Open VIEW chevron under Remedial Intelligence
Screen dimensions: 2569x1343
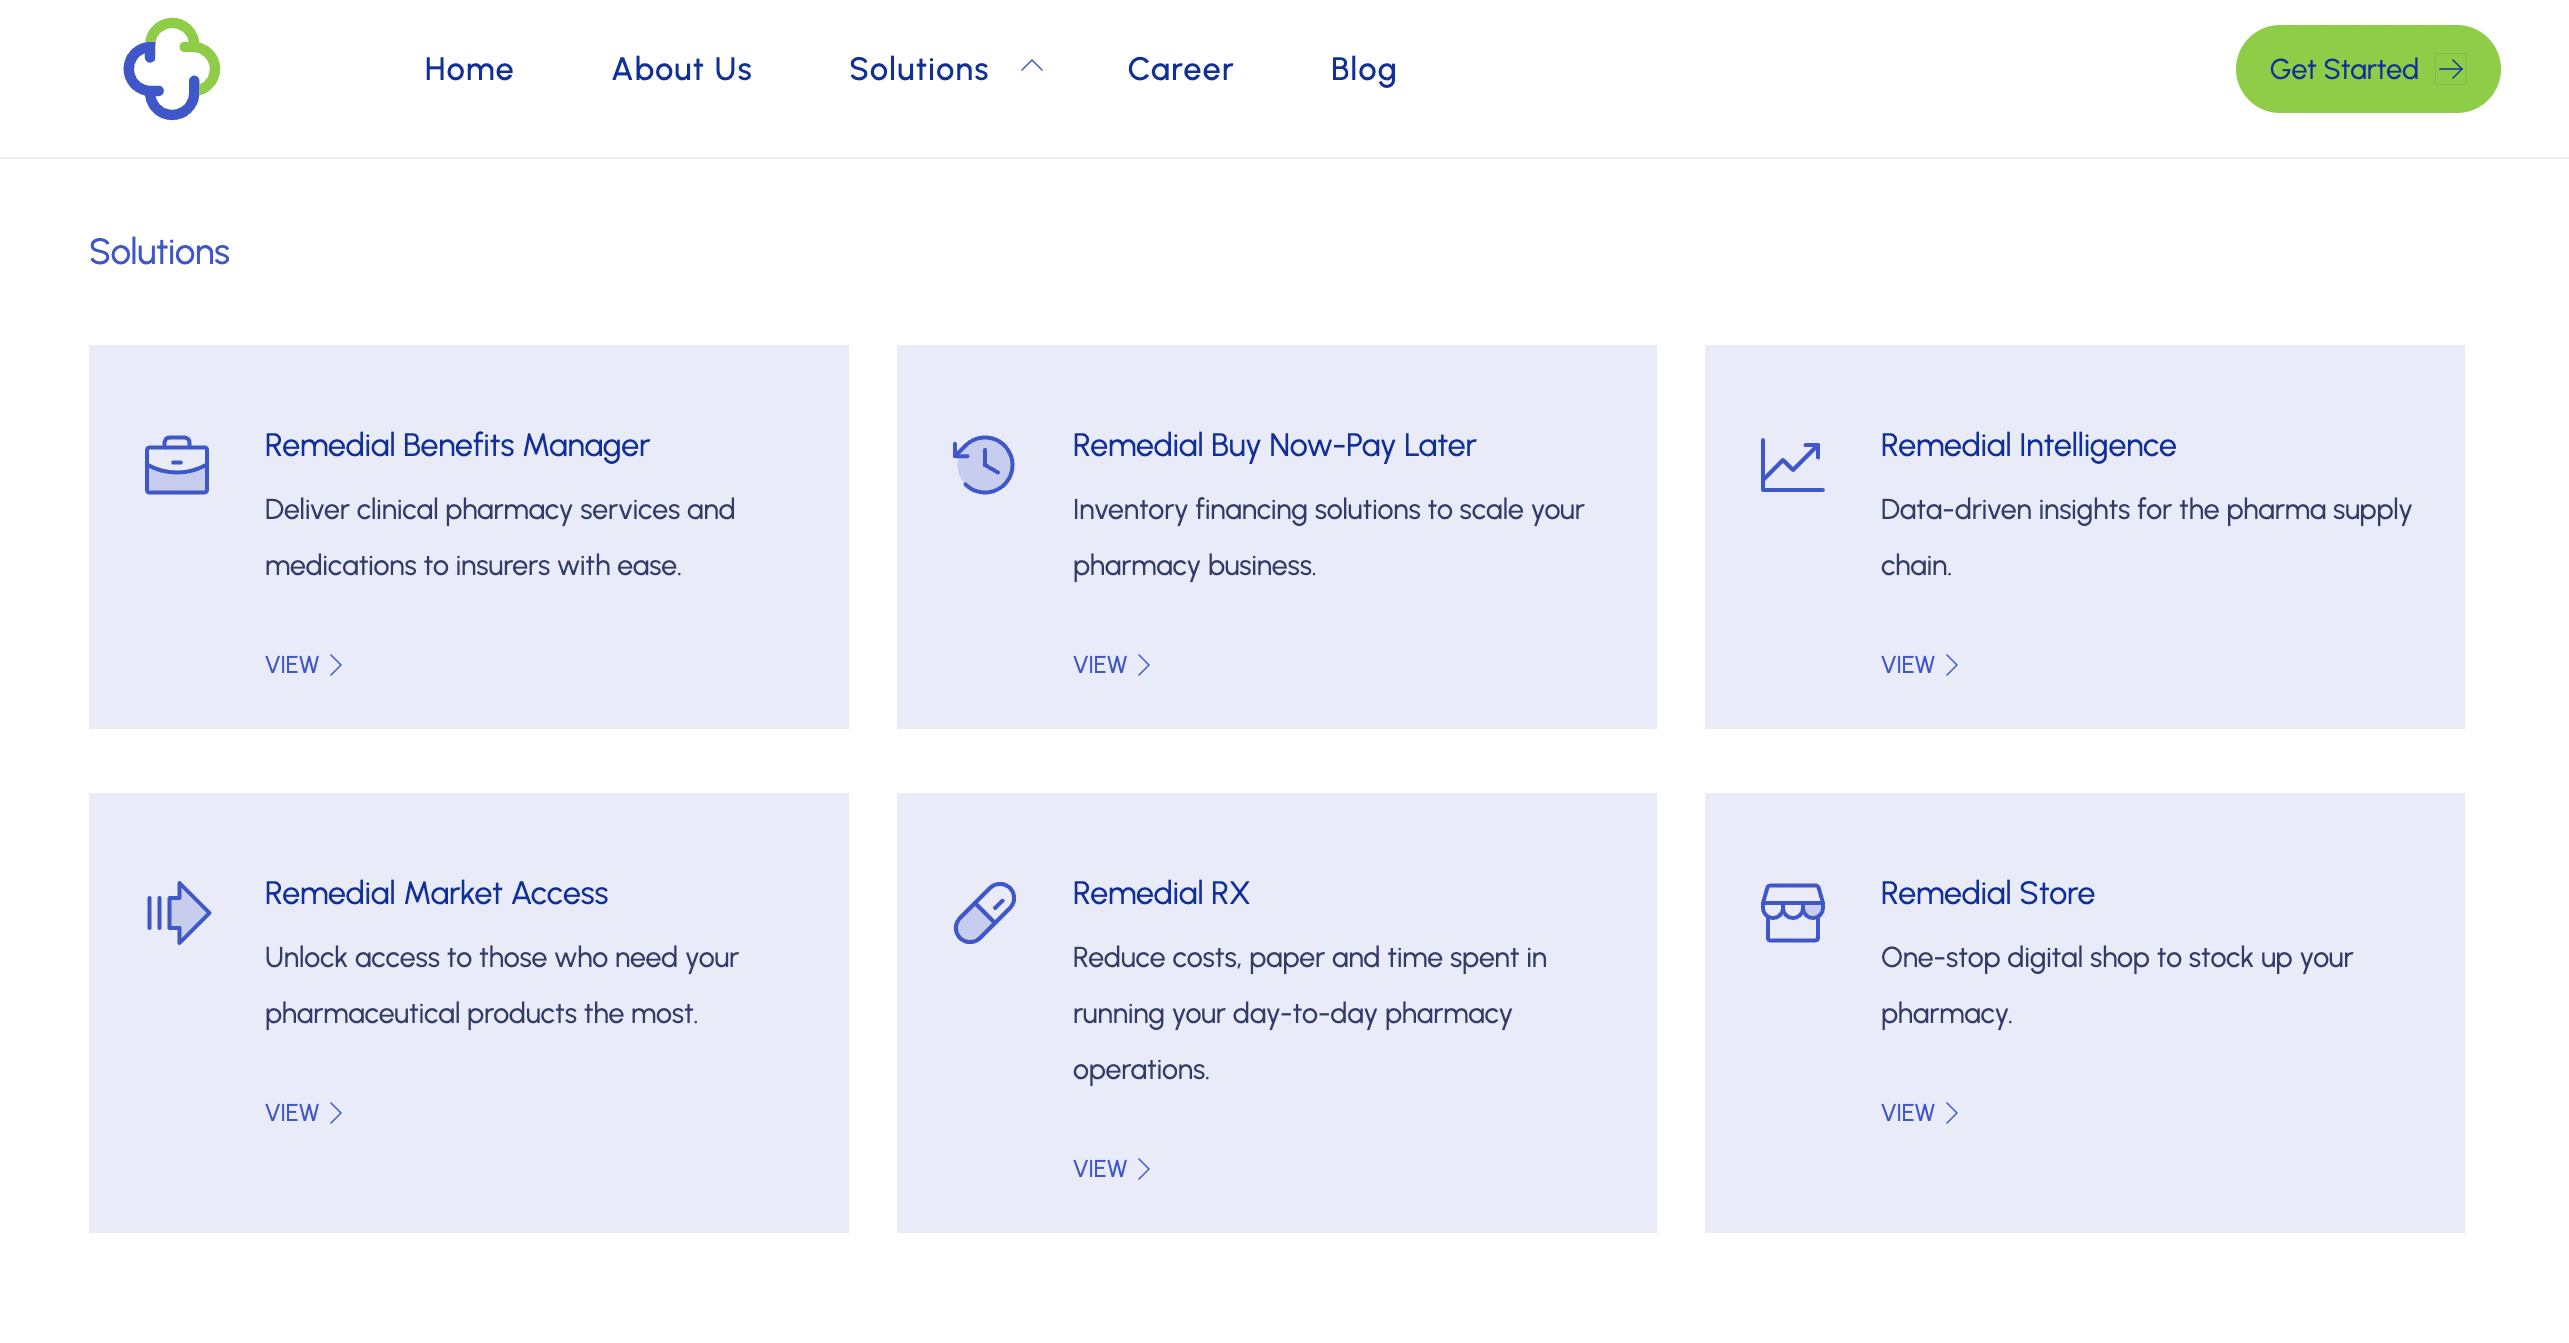point(1951,665)
